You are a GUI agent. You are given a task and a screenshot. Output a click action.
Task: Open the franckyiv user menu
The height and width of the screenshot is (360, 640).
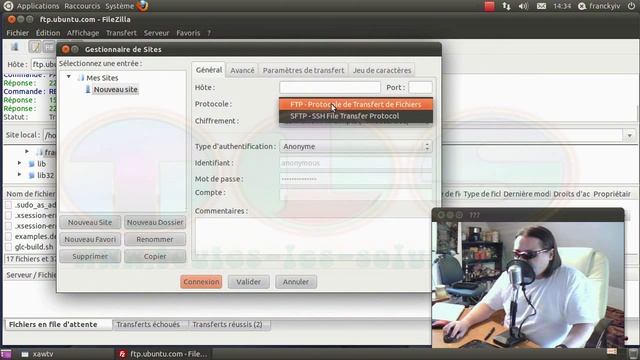pyautogui.click(x=599, y=6)
